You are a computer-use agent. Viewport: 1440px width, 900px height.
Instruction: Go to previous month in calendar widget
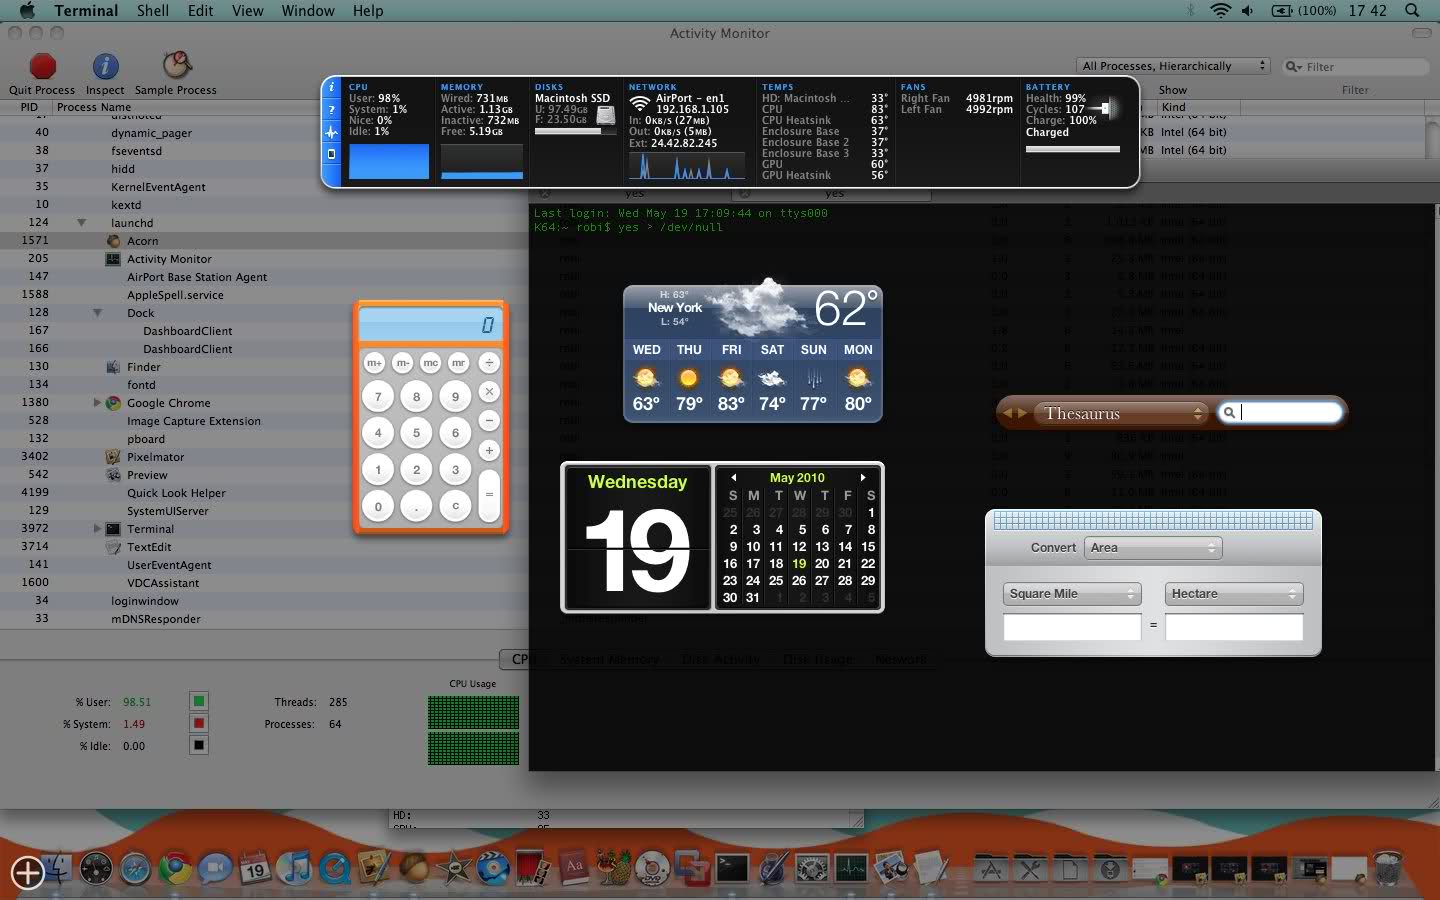coord(733,477)
